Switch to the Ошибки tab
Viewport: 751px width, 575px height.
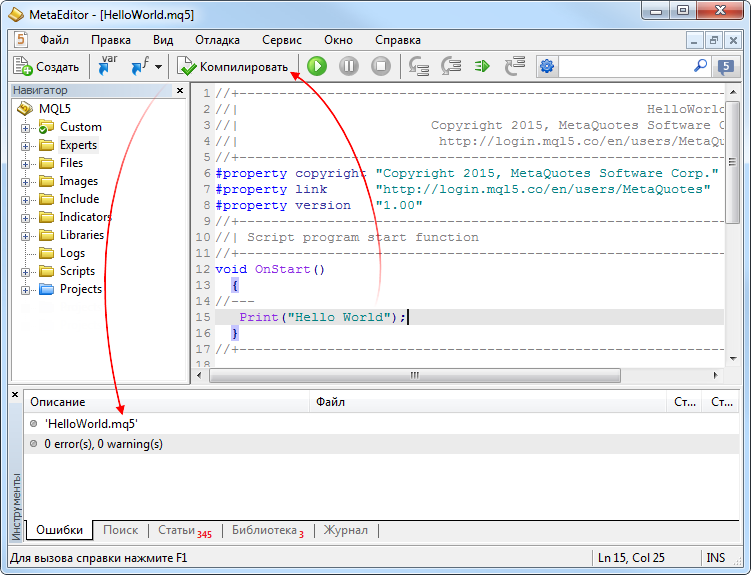click(x=59, y=530)
